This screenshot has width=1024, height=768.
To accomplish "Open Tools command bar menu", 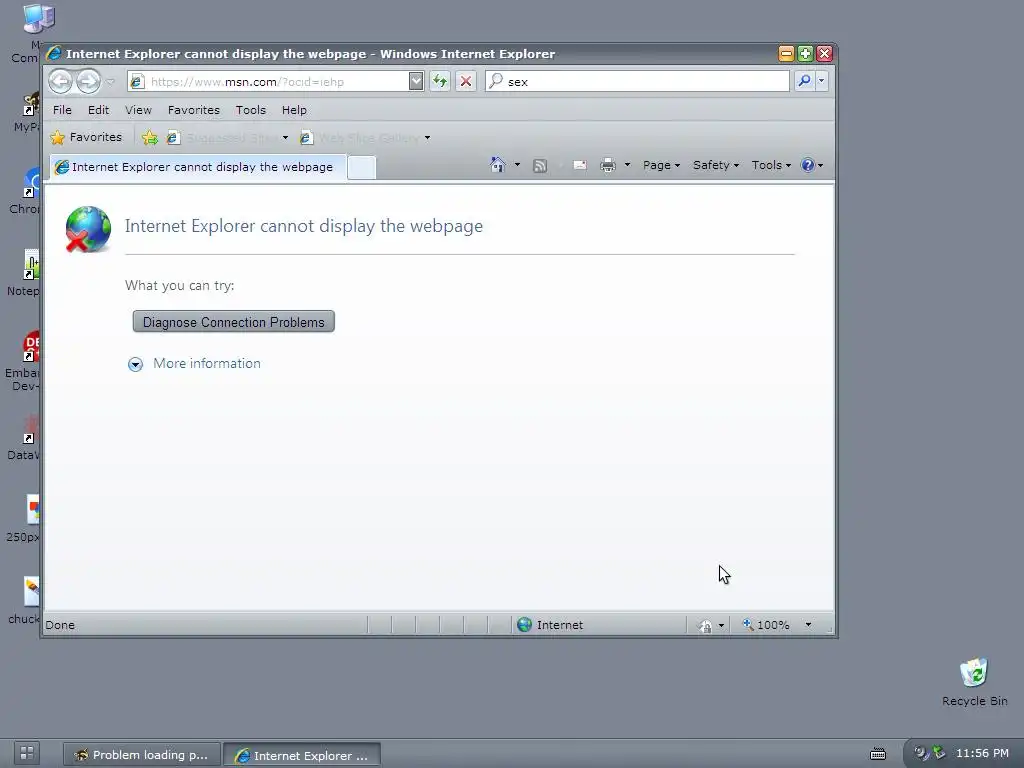I will pos(771,165).
